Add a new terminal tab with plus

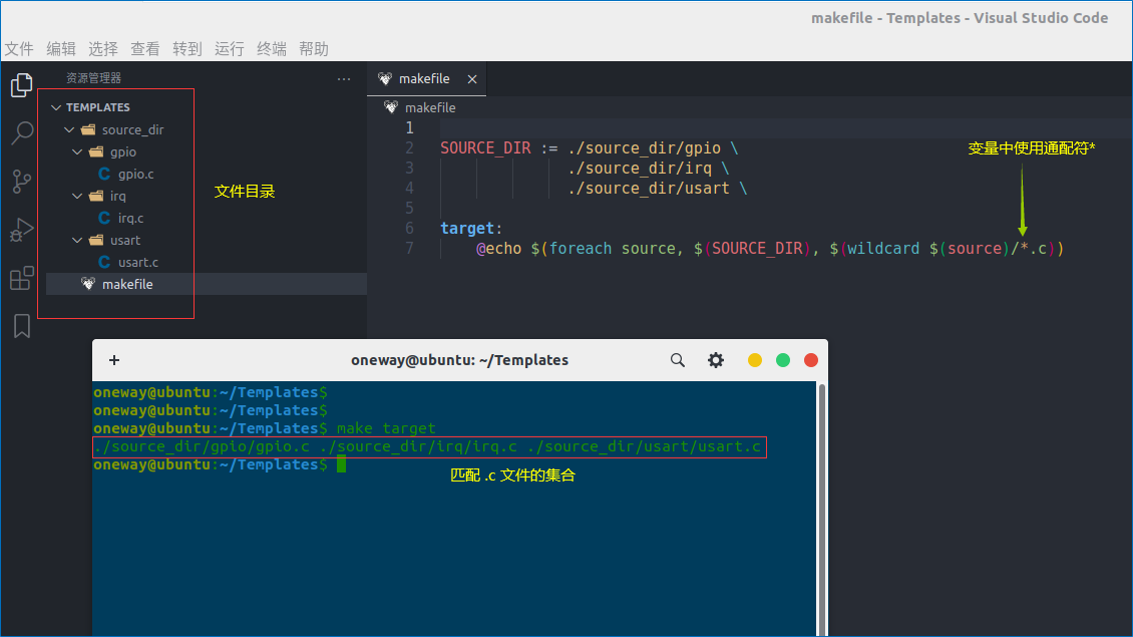tap(114, 360)
